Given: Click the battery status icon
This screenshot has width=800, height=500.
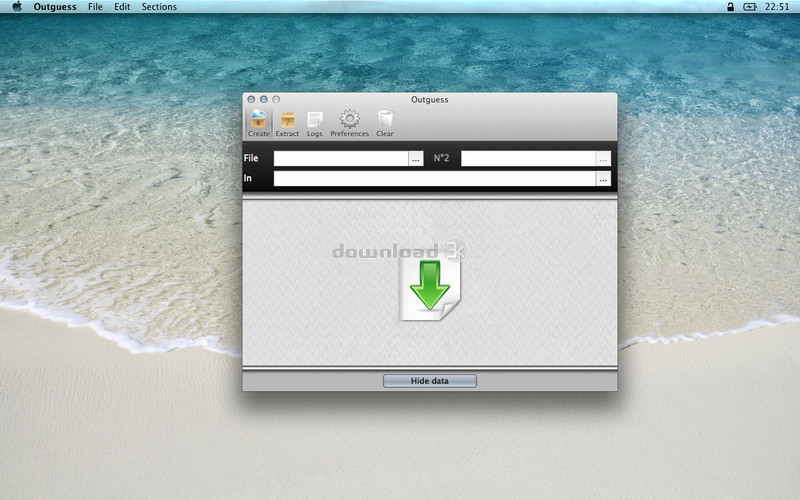Looking at the screenshot, I should 749,7.
